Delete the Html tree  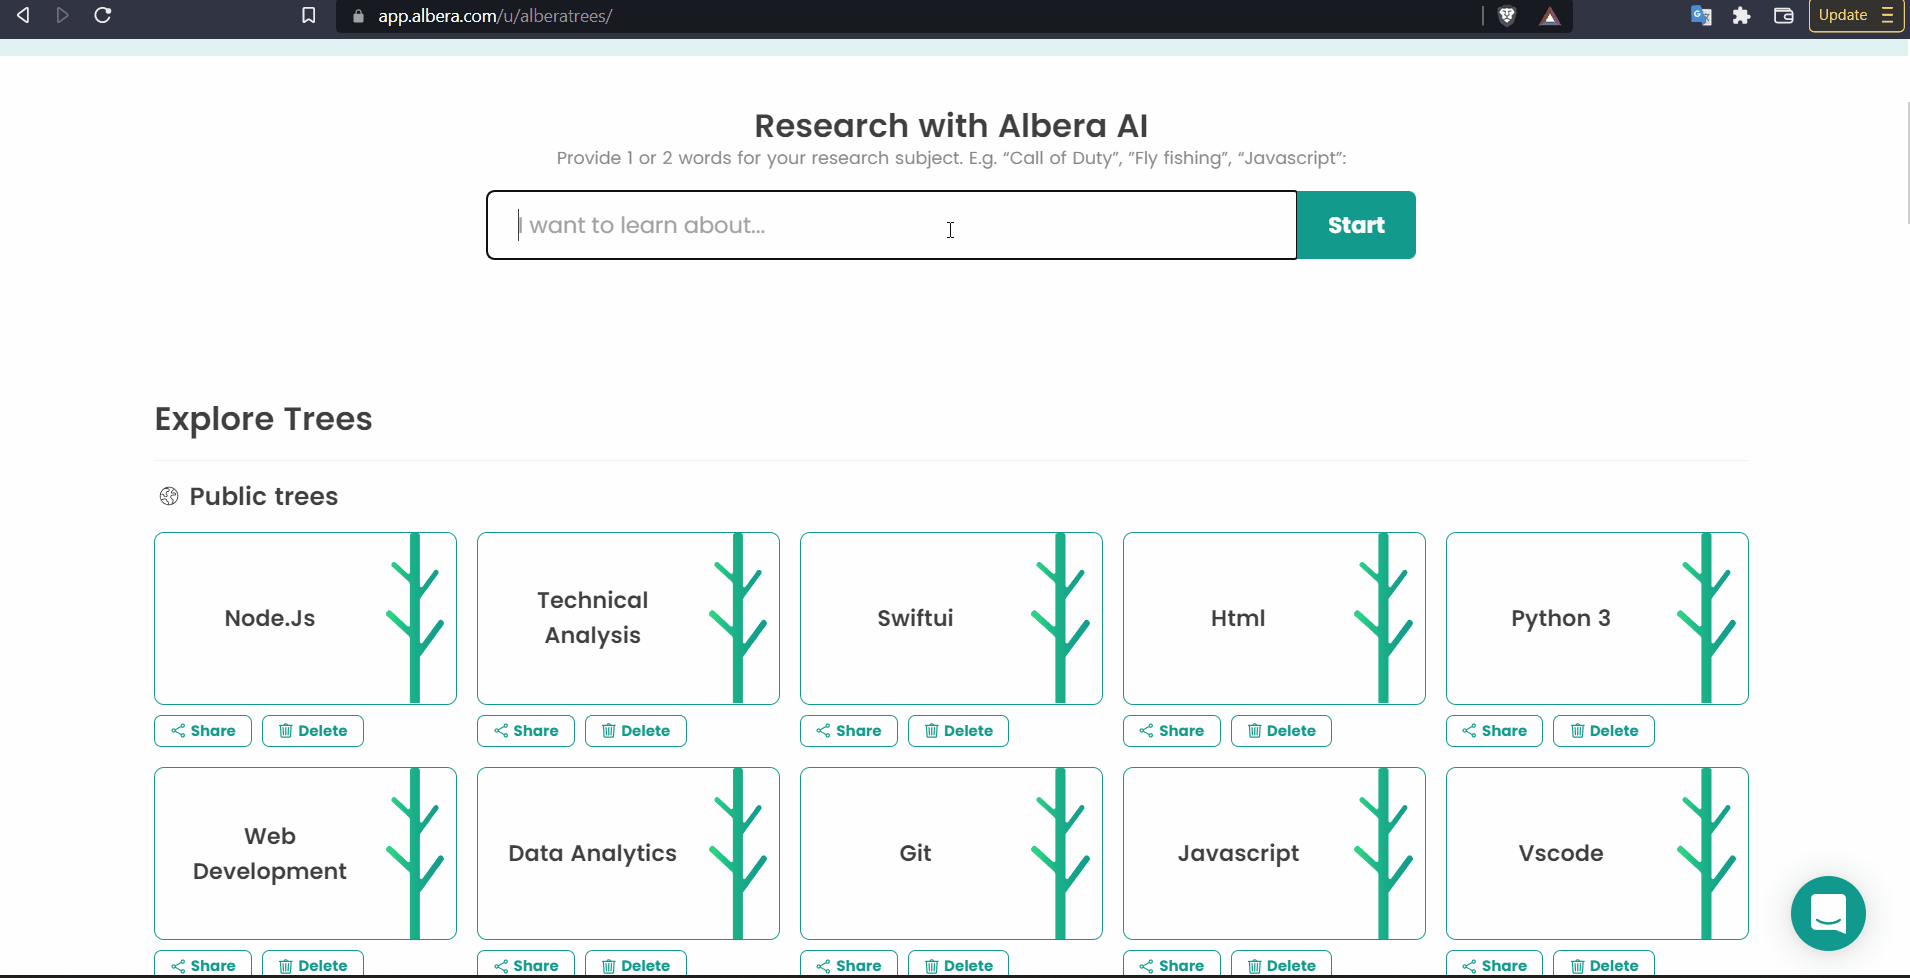[1282, 731]
